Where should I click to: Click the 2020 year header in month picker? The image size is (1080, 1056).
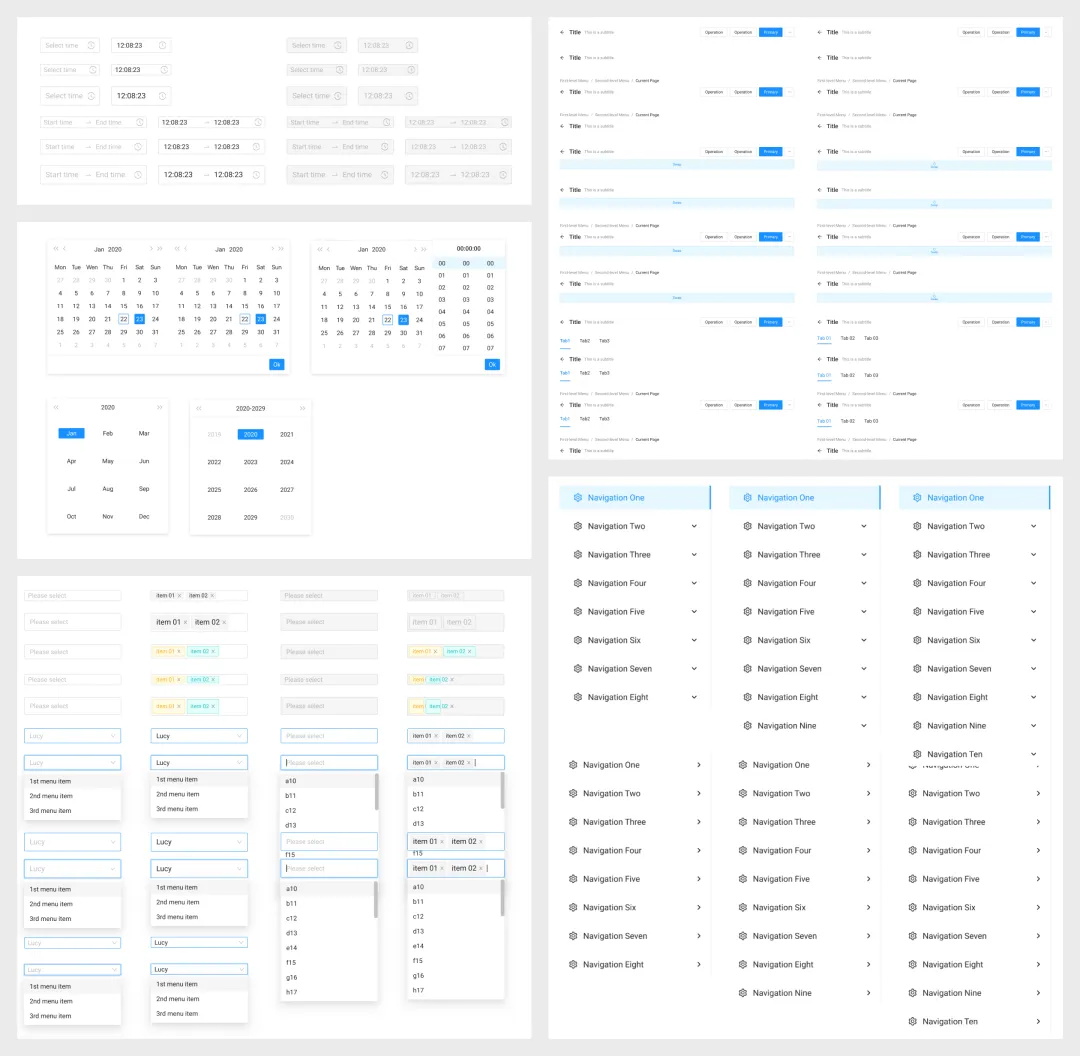point(108,408)
